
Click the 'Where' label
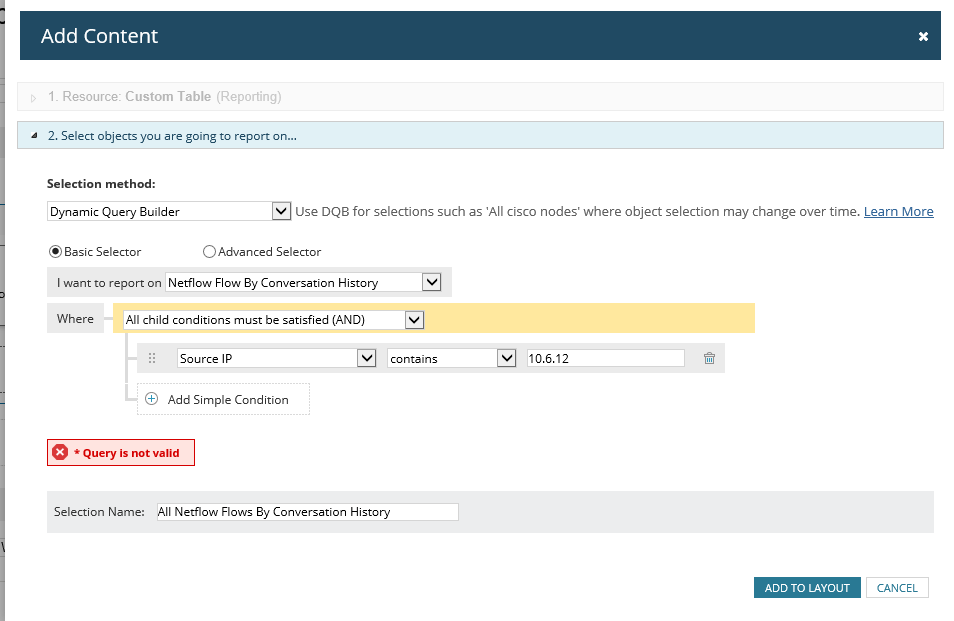[x=75, y=319]
